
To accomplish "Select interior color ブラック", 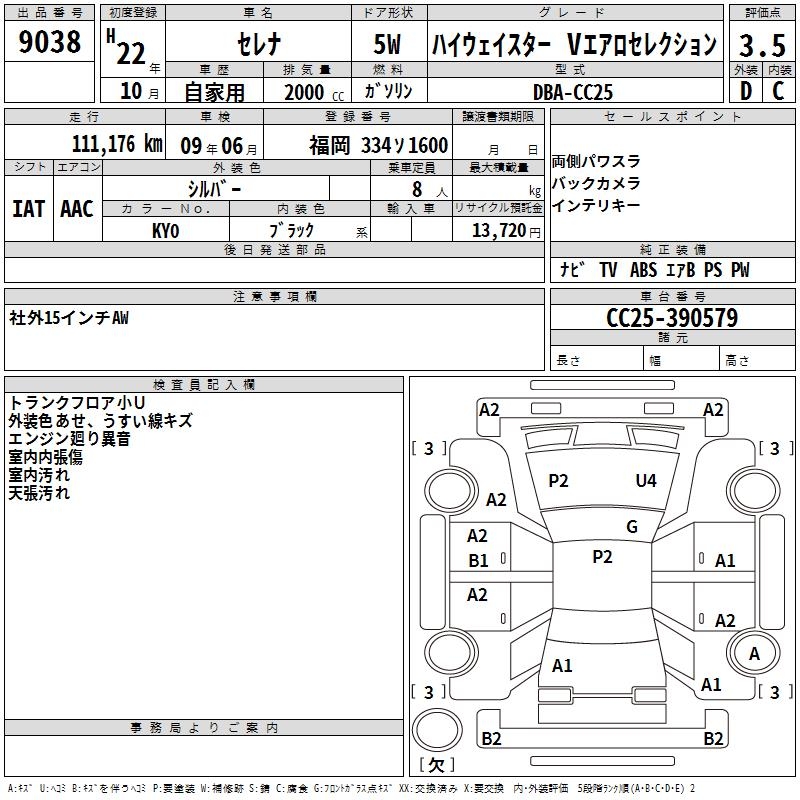I will [291, 230].
